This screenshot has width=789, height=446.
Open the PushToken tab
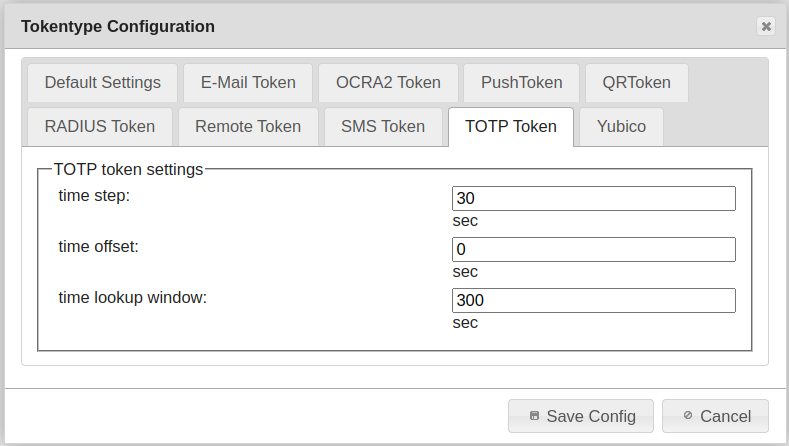pos(521,82)
